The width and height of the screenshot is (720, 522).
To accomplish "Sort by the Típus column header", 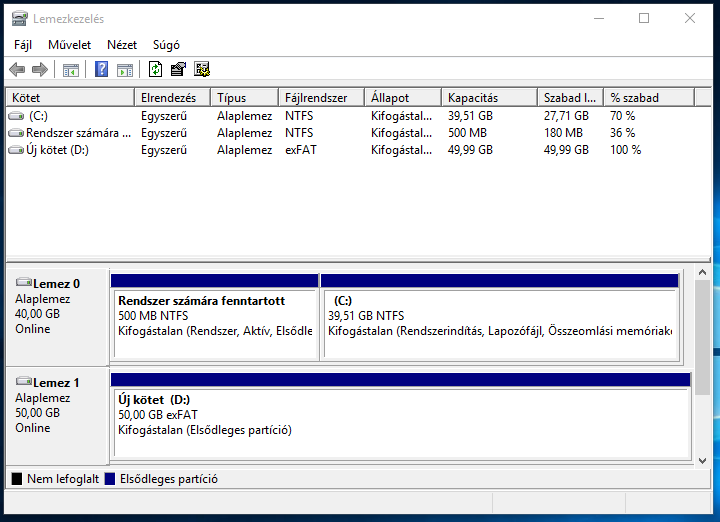I will (245, 97).
